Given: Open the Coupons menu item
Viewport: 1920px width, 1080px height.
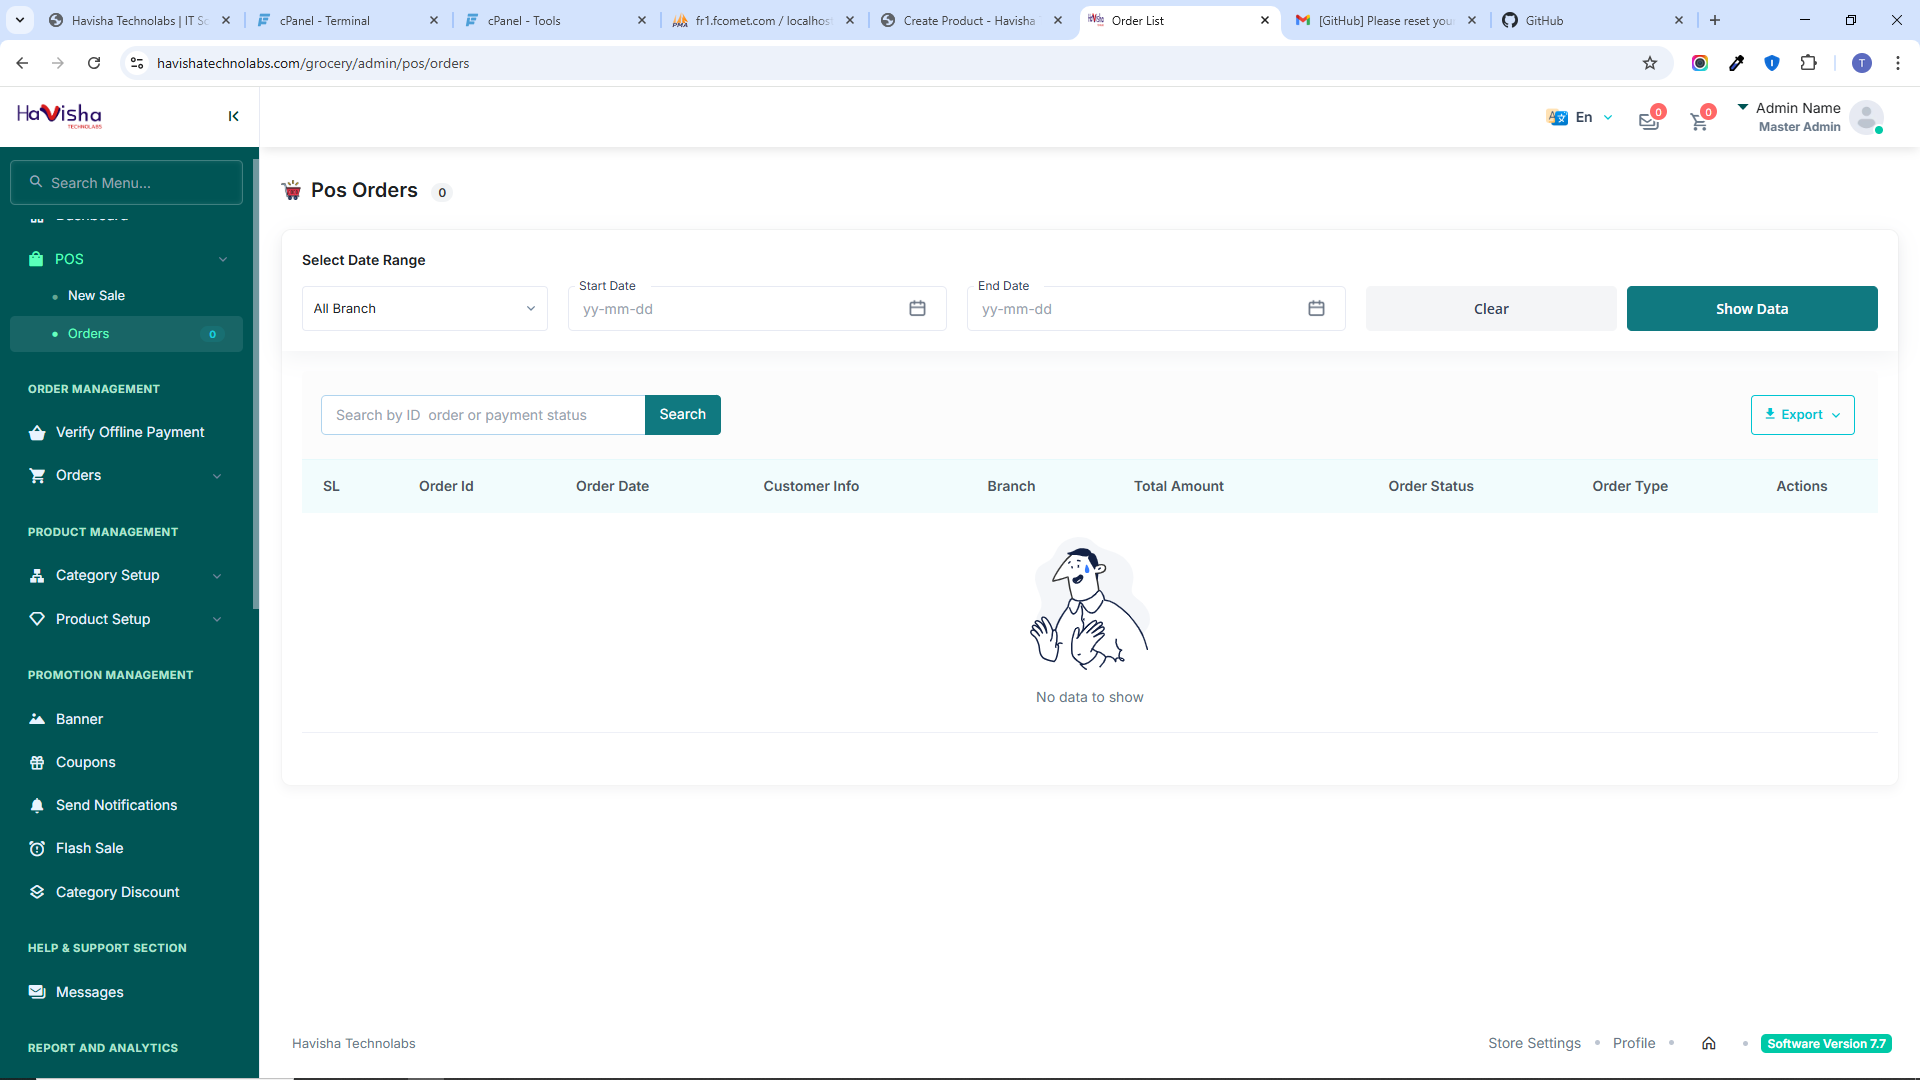Looking at the screenshot, I should [86, 762].
